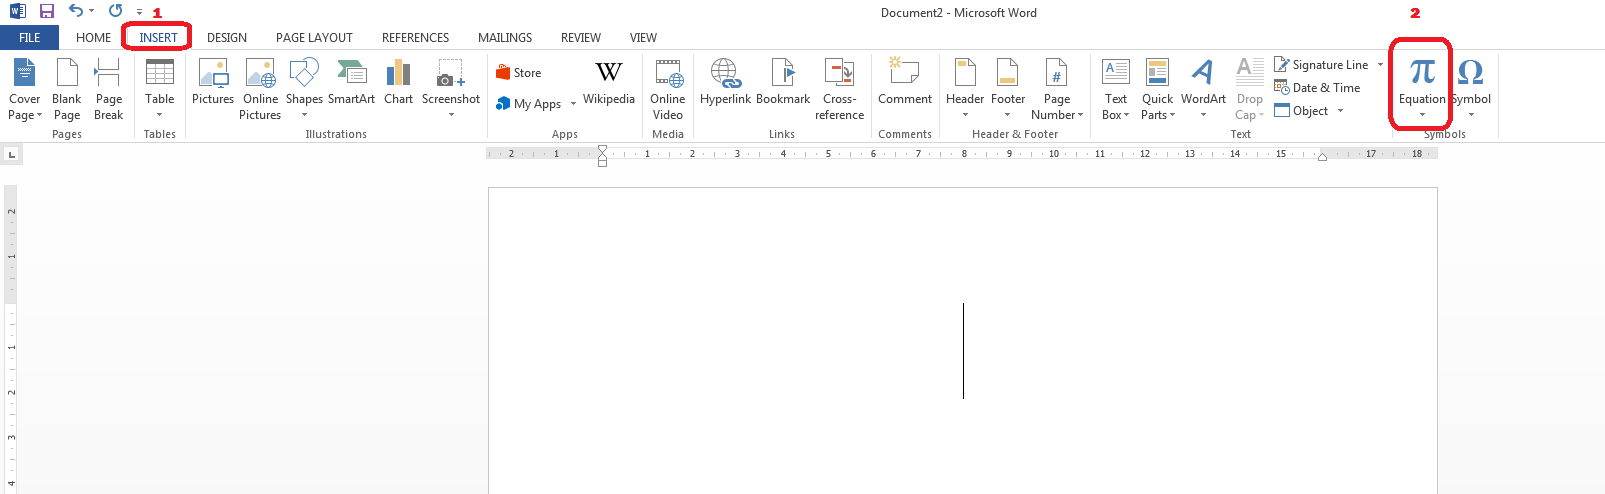Expand the WordArt dropdown arrow
This screenshot has width=1605, height=494.
tap(1203, 115)
